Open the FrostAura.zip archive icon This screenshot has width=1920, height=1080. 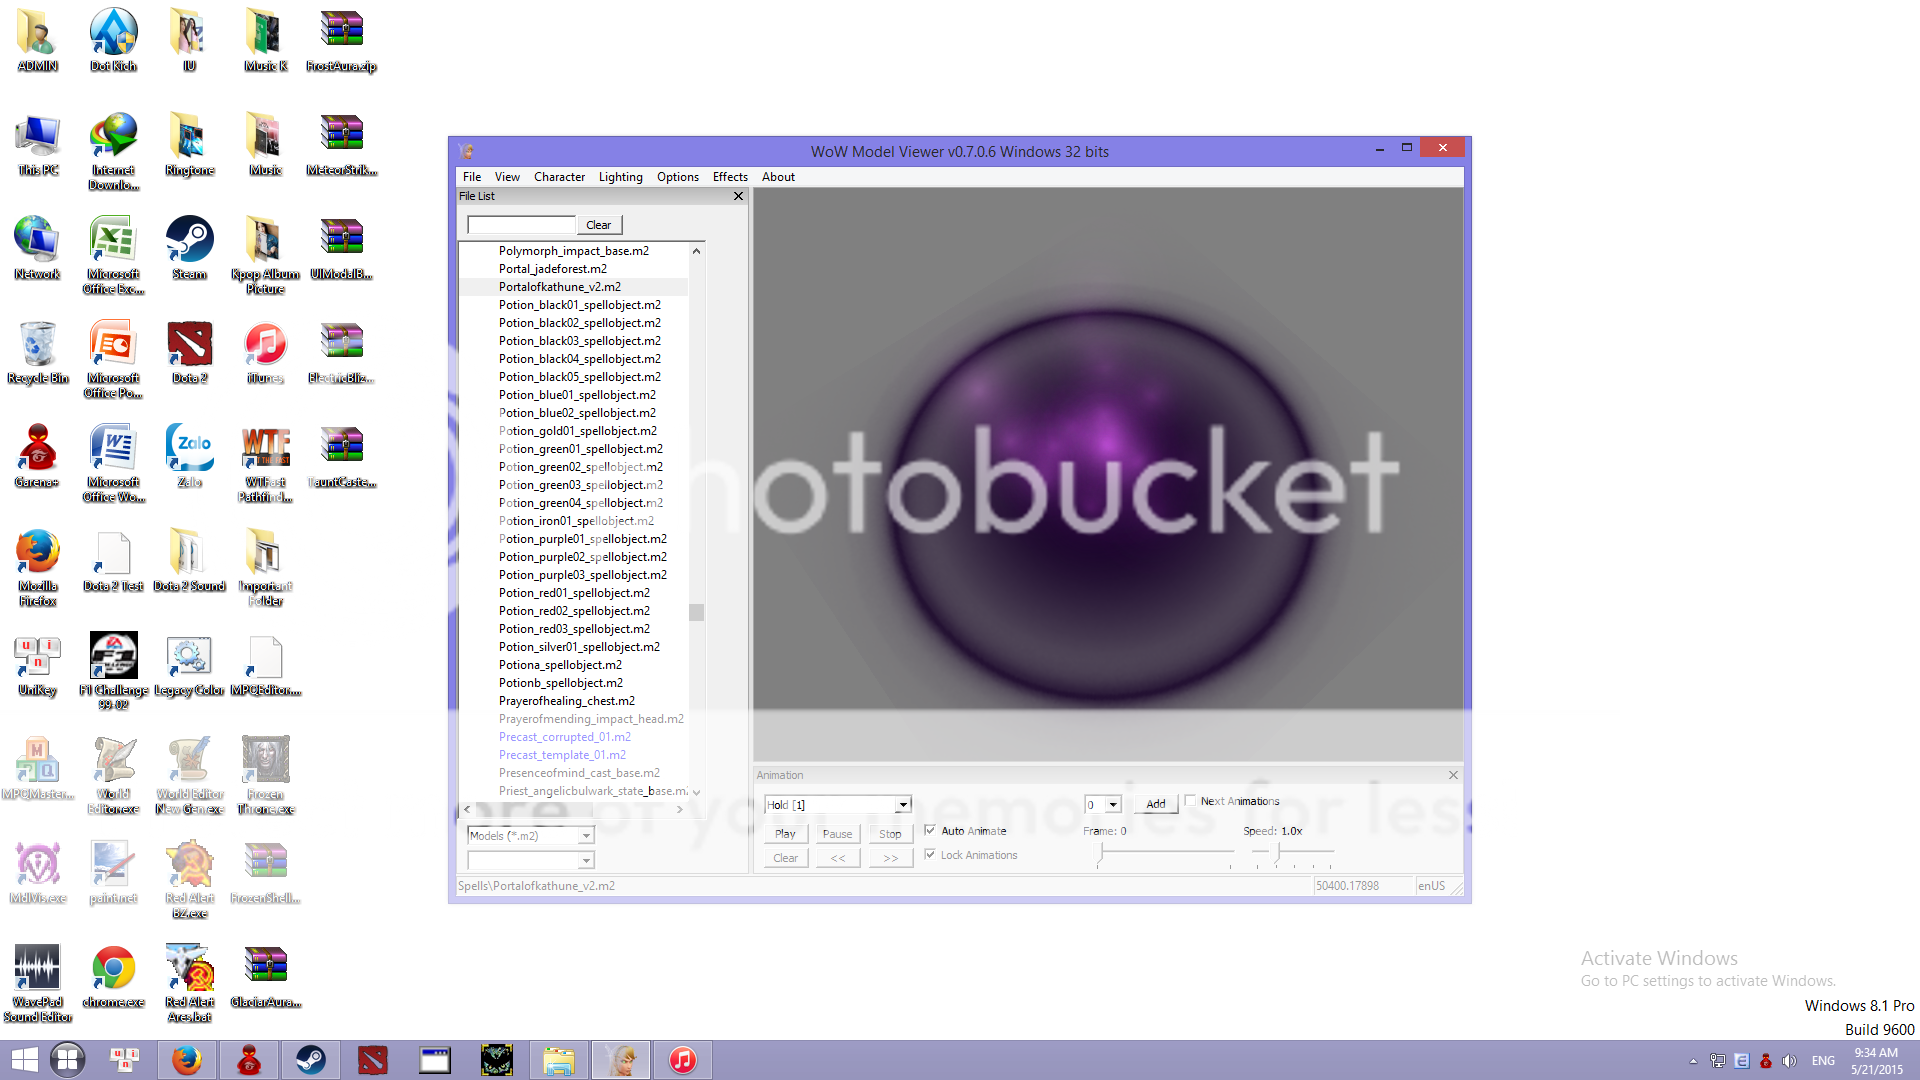[x=341, y=41]
